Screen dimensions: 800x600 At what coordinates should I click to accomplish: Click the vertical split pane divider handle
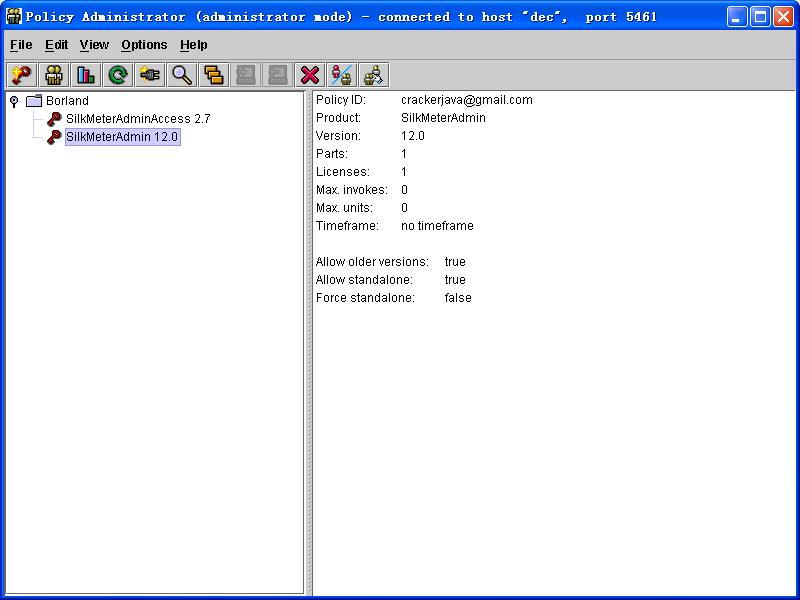(308, 343)
